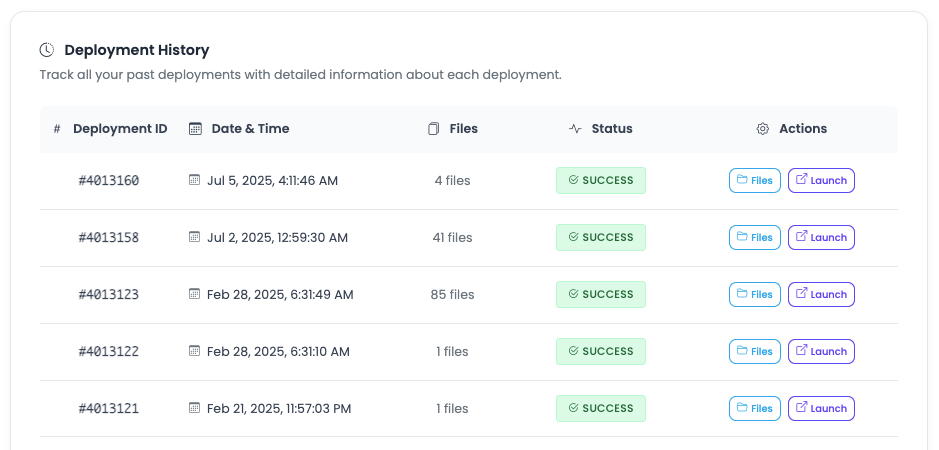
Task: Click the calendar icon next to Feb 21, 2025
Action: pos(195,409)
